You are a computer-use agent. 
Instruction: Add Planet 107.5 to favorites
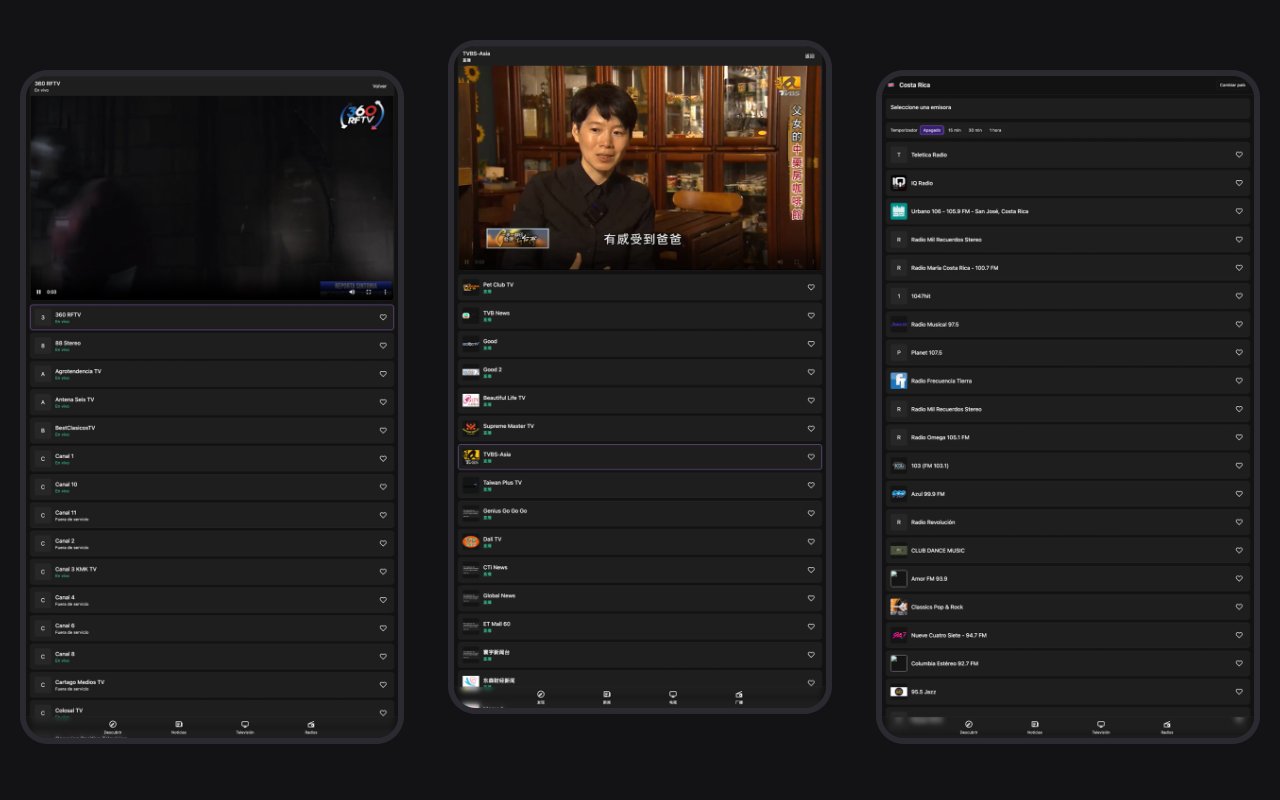1239,353
